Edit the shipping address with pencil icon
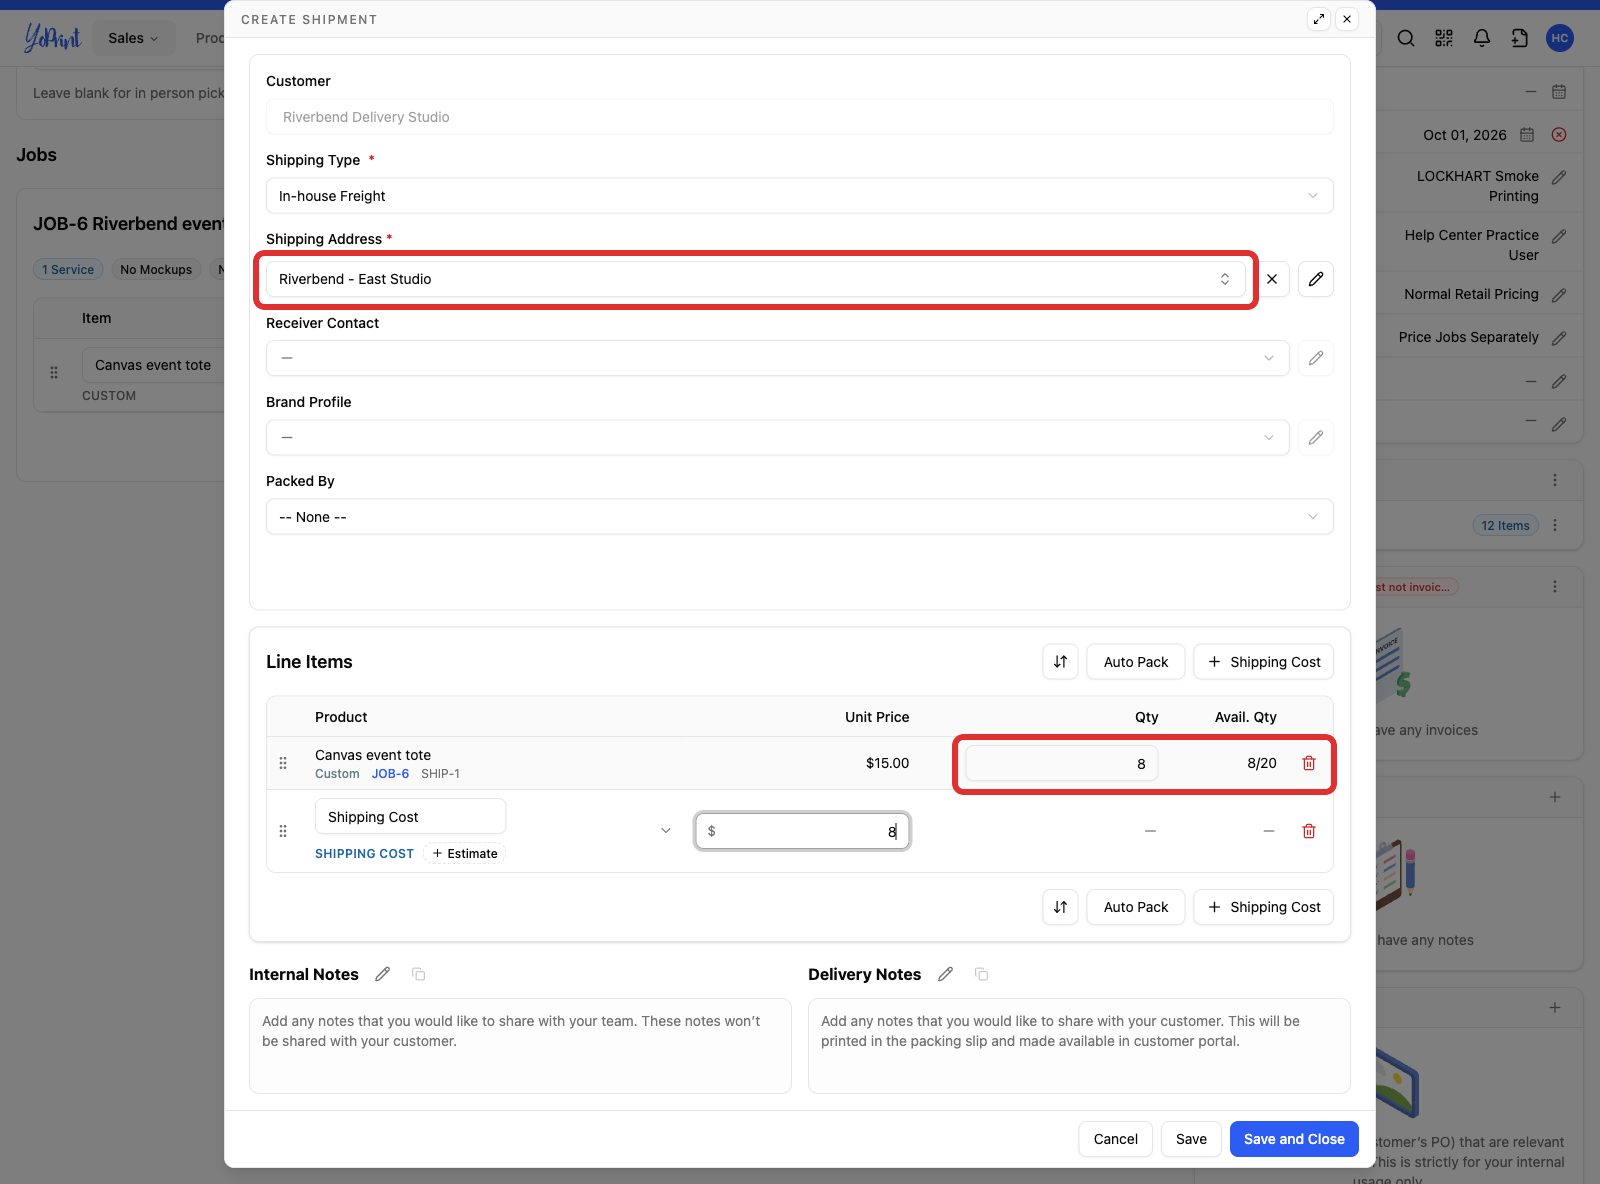The height and width of the screenshot is (1184, 1600). tap(1316, 279)
